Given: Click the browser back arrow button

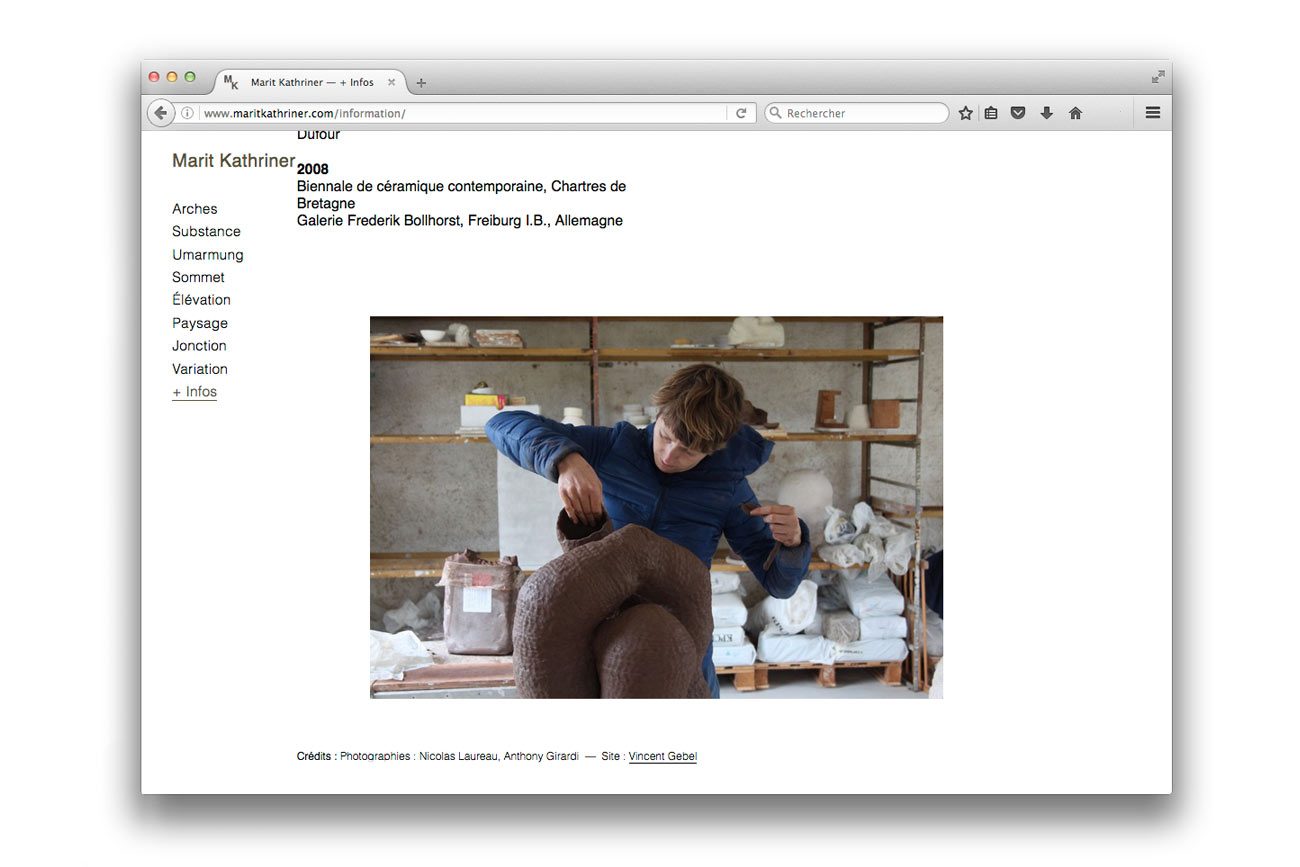Looking at the screenshot, I should pos(161,113).
